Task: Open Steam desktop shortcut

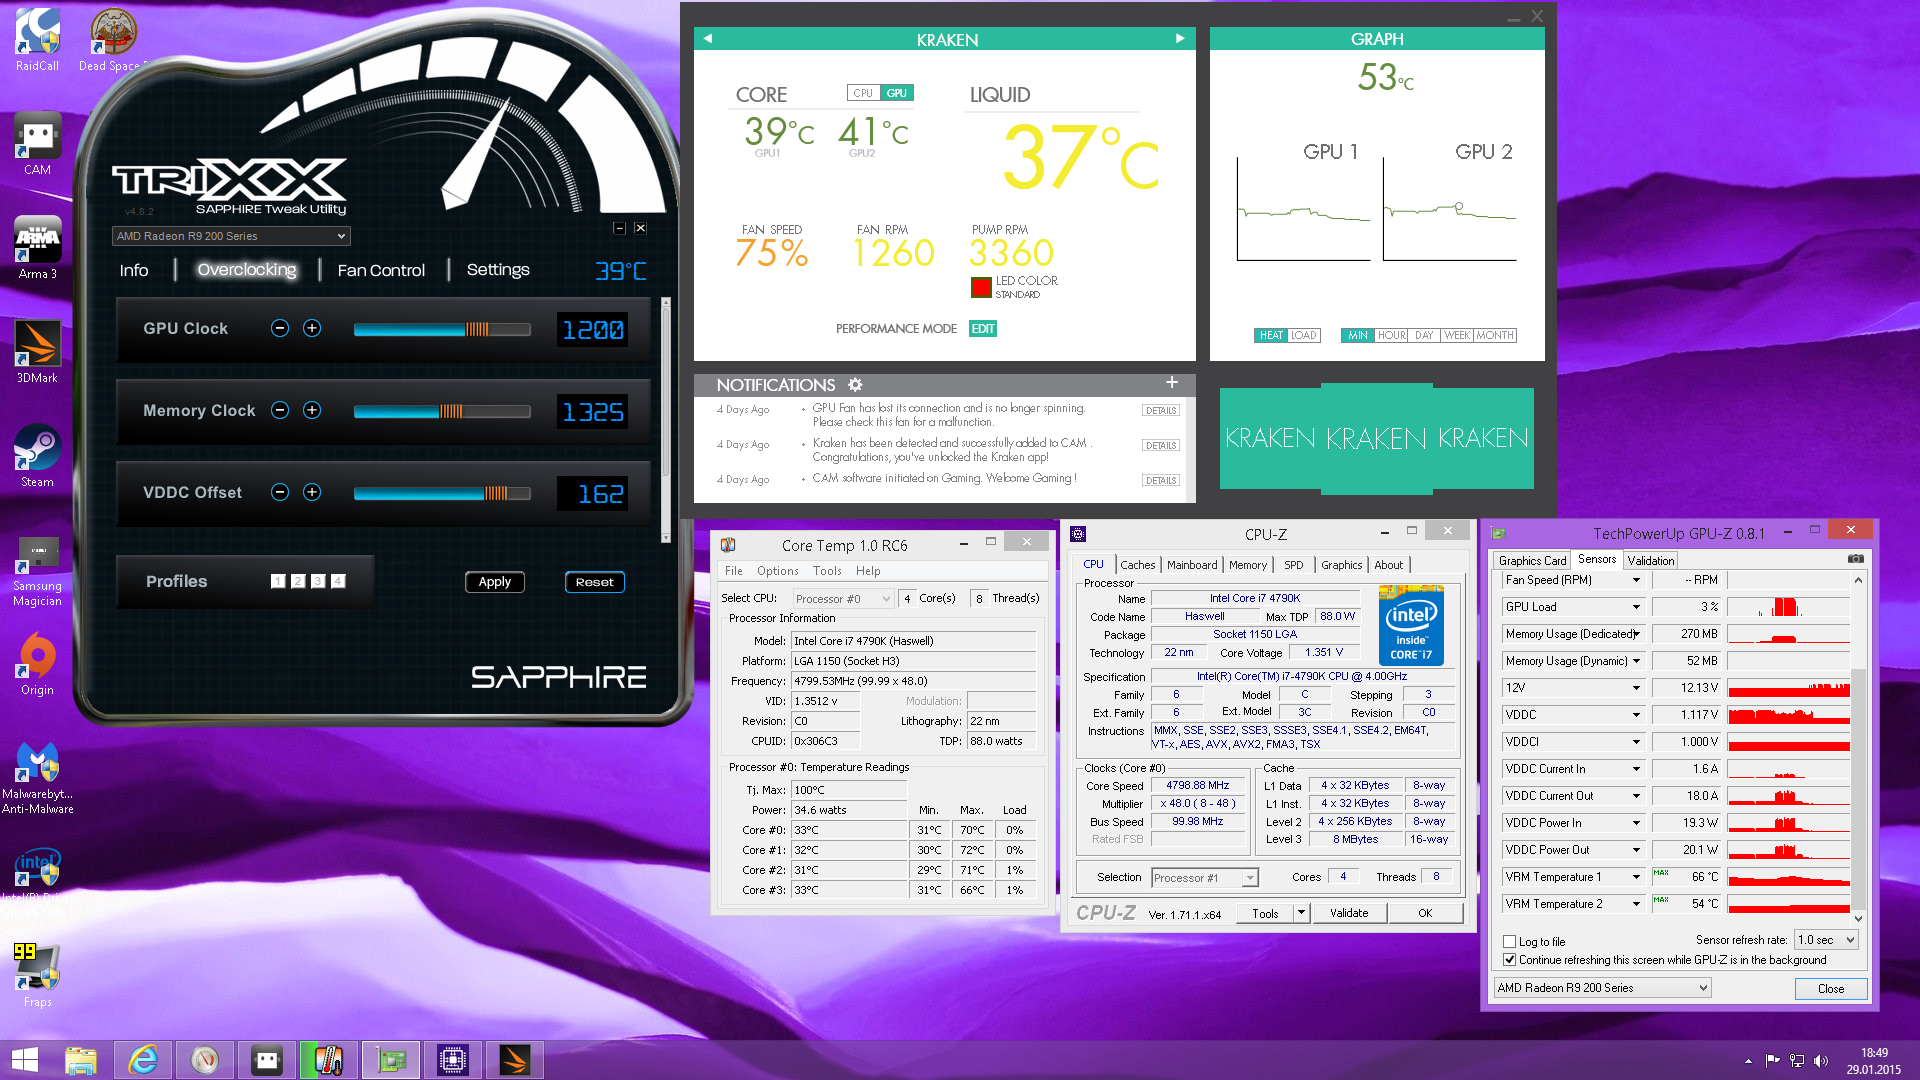Action: [x=37, y=456]
